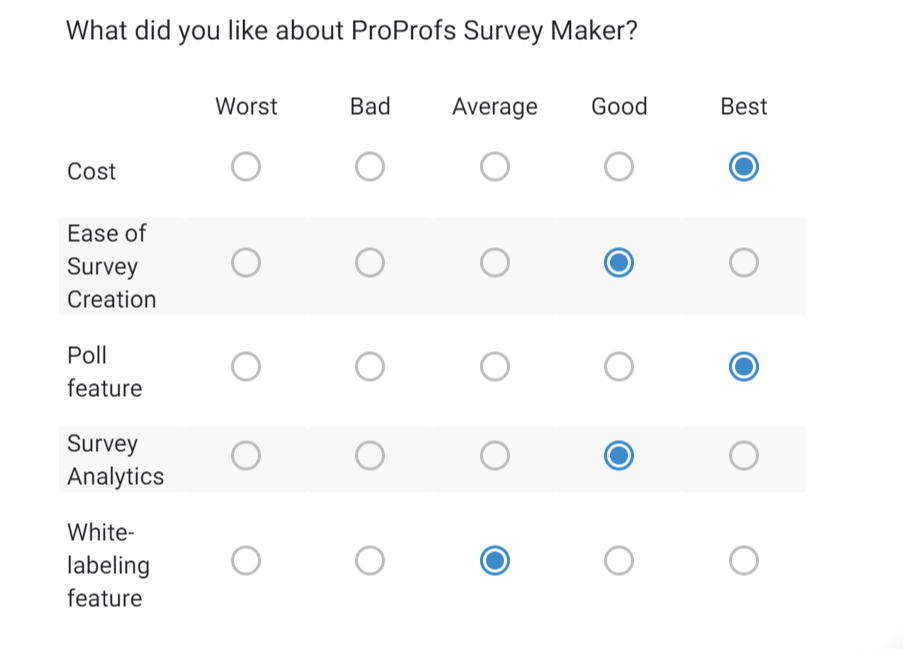The width and height of the screenshot is (903, 649).
Task: Mark Cost as Good
Action: (x=618, y=167)
